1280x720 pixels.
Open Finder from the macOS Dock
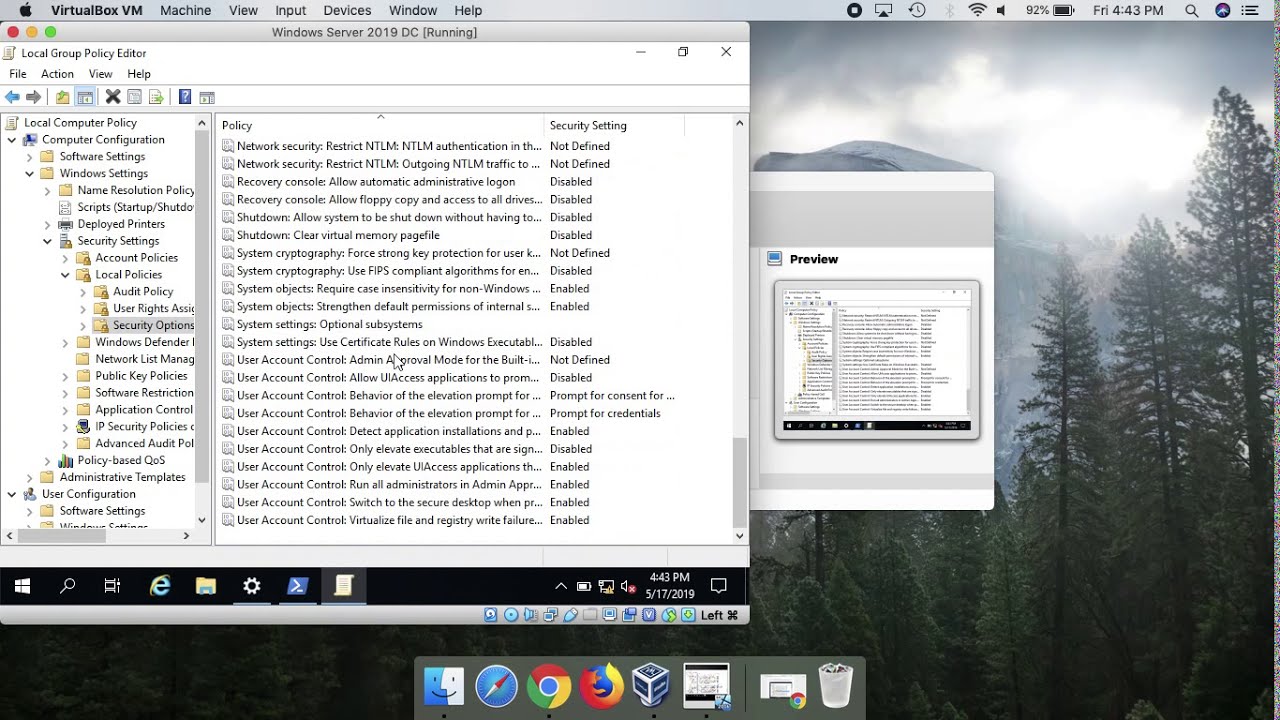pos(444,687)
